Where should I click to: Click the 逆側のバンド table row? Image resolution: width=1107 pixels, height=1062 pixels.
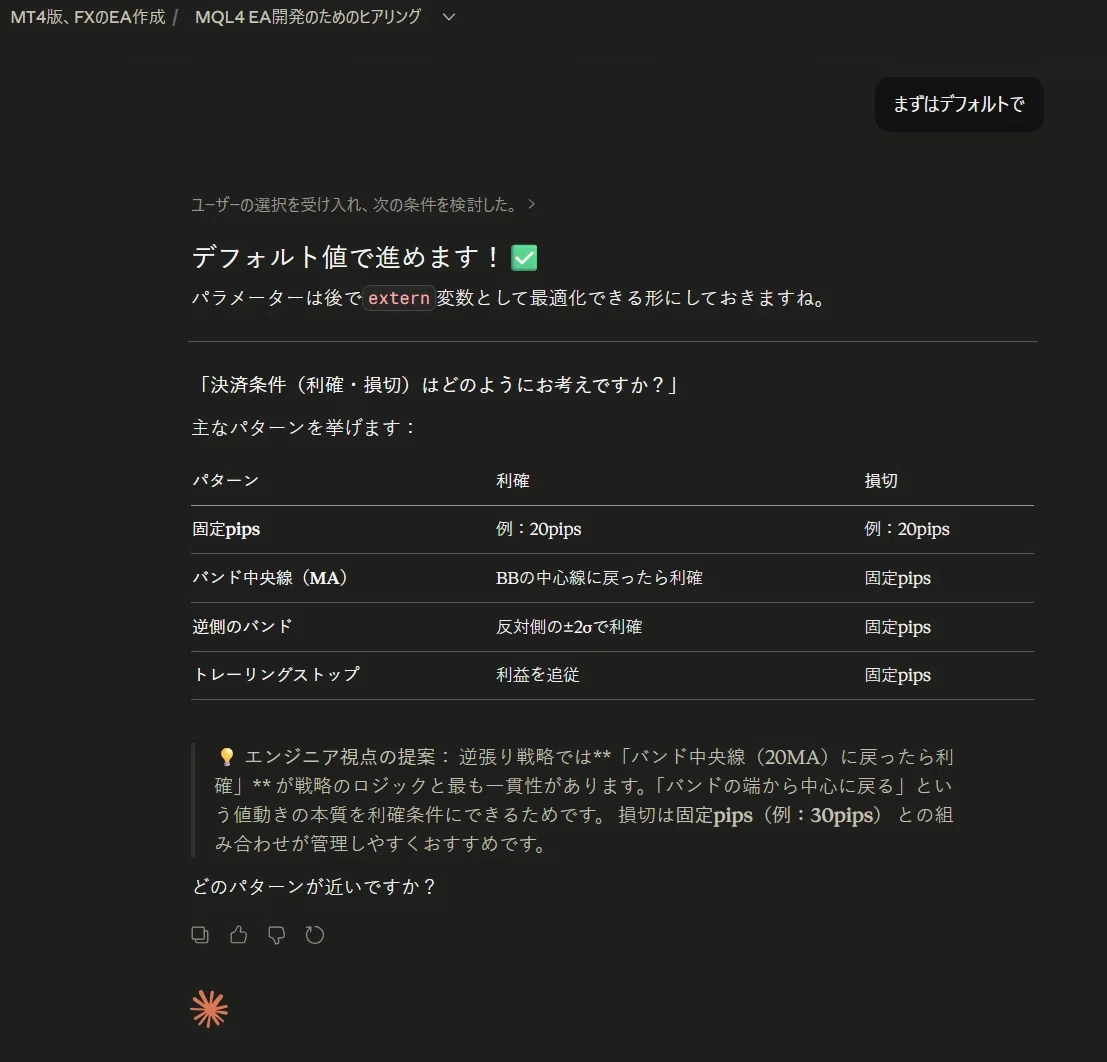pos(612,627)
